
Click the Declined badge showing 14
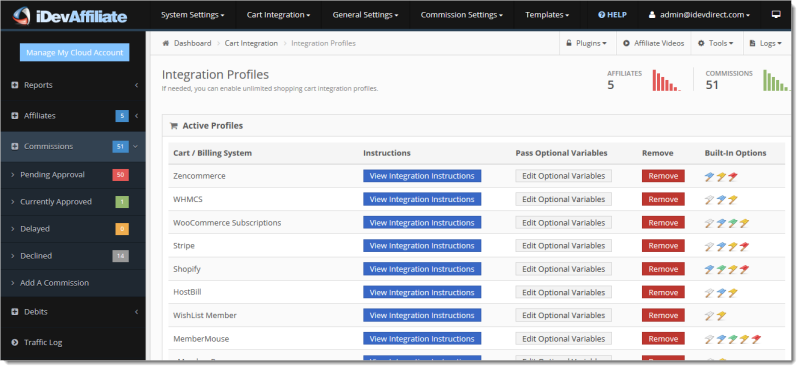tap(120, 256)
